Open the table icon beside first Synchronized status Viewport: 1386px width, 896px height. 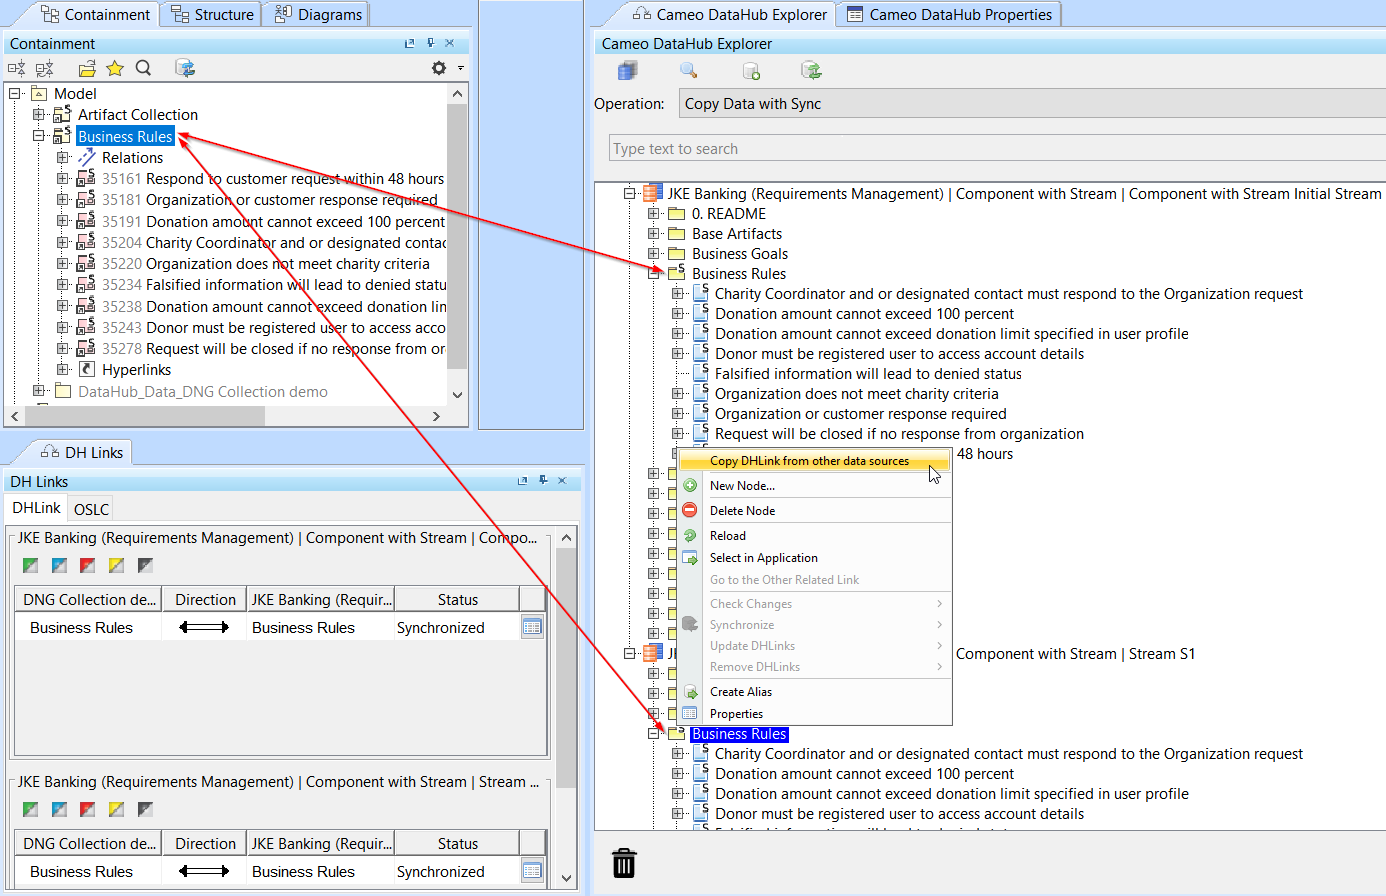pos(532,627)
